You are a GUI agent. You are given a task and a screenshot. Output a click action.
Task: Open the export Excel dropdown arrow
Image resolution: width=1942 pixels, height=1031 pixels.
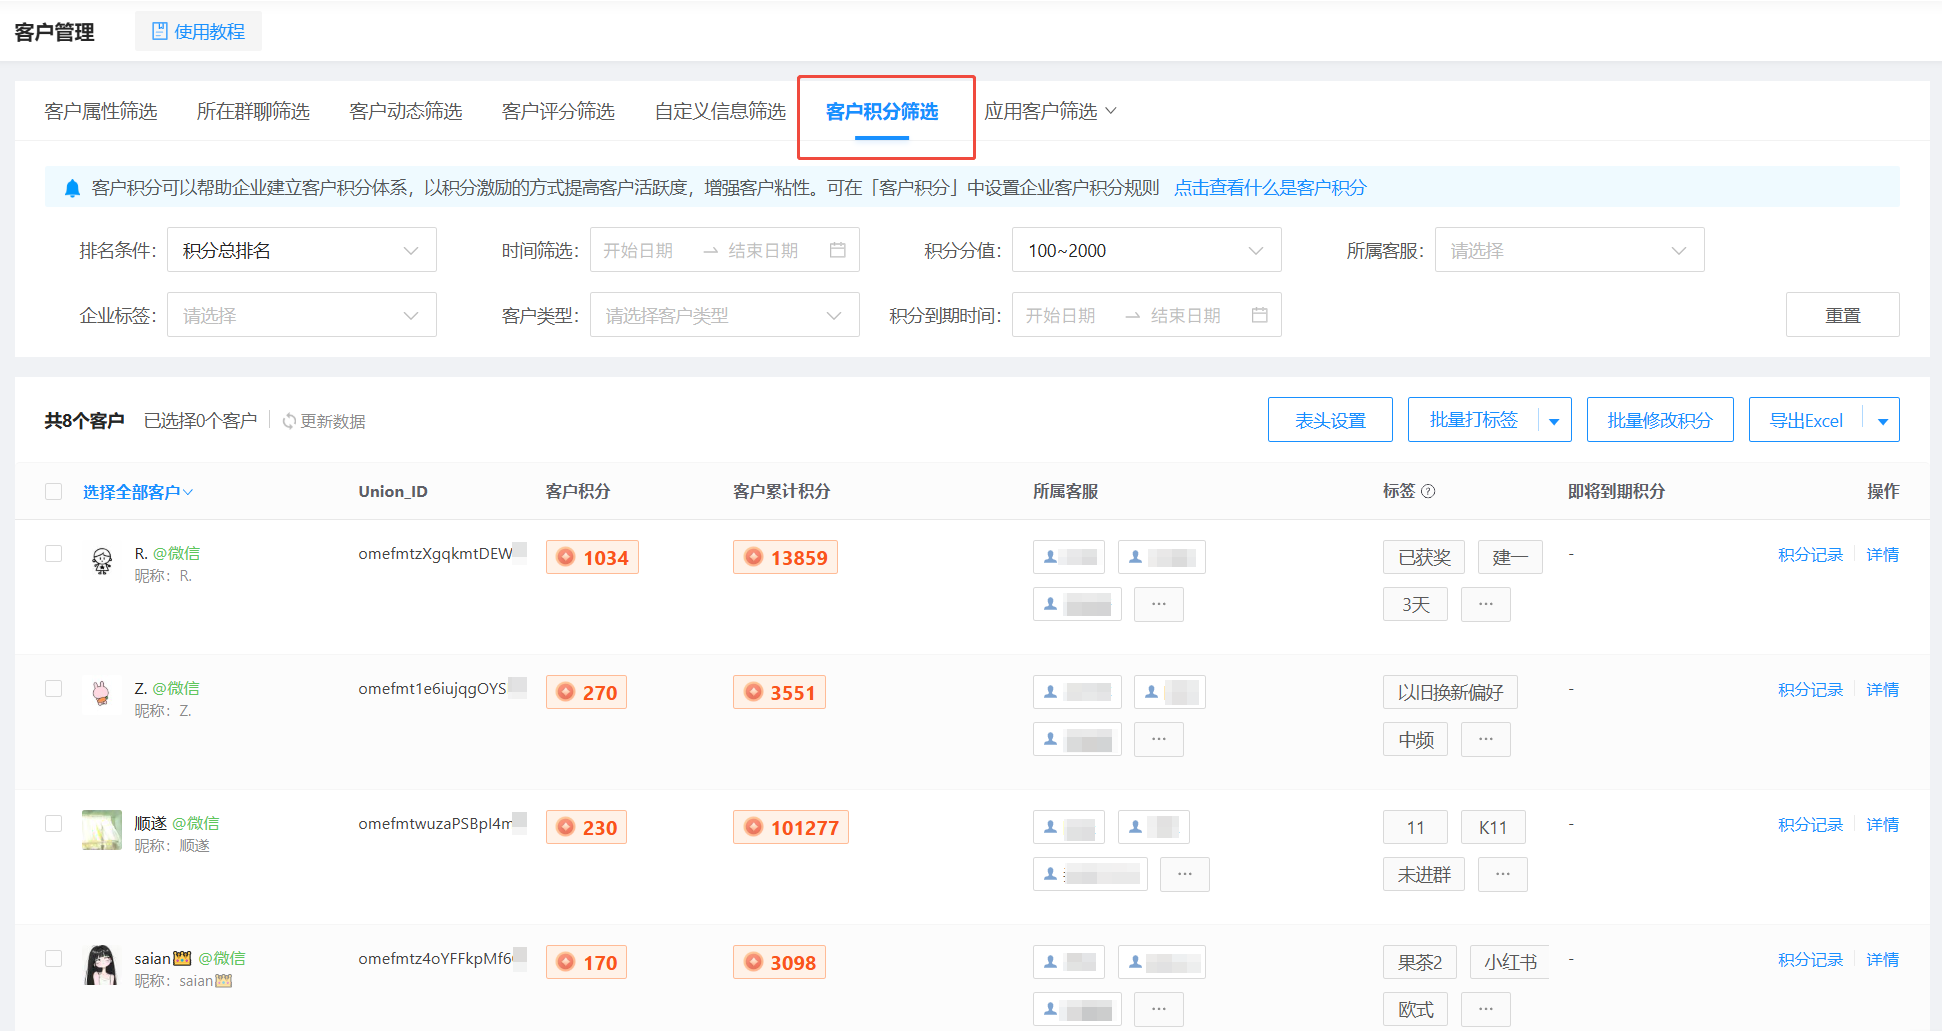[1882, 421]
